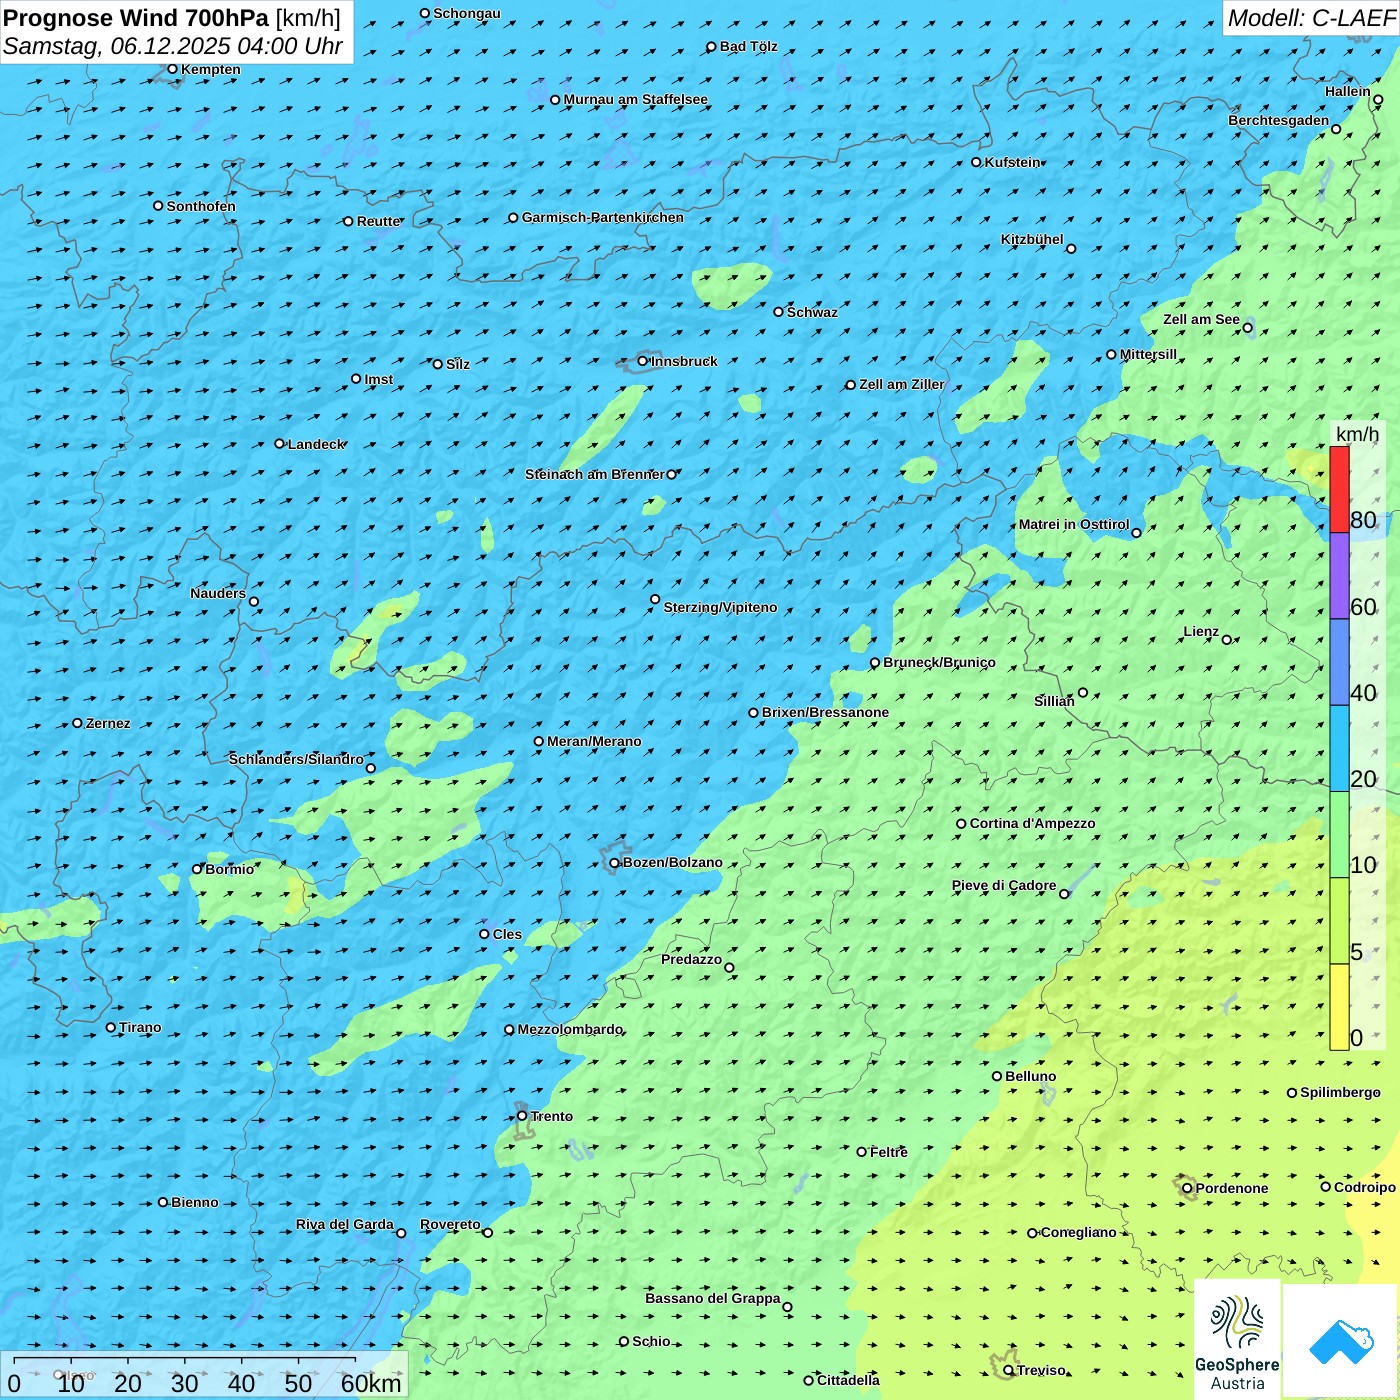Click the Kempten location marker

coord(172,69)
